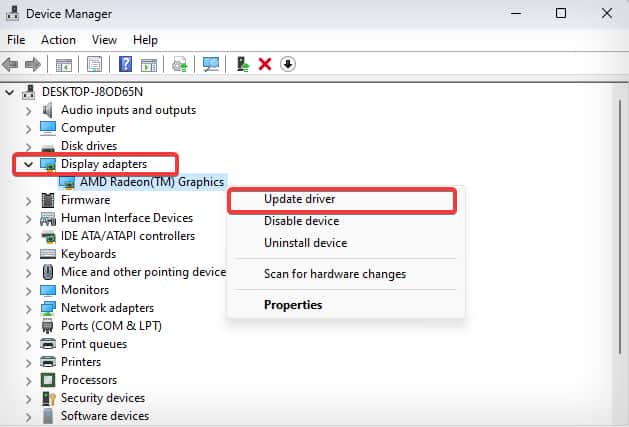Screen dimensions: 629x427
Task: Select the Software devices label
Action: [105, 416]
